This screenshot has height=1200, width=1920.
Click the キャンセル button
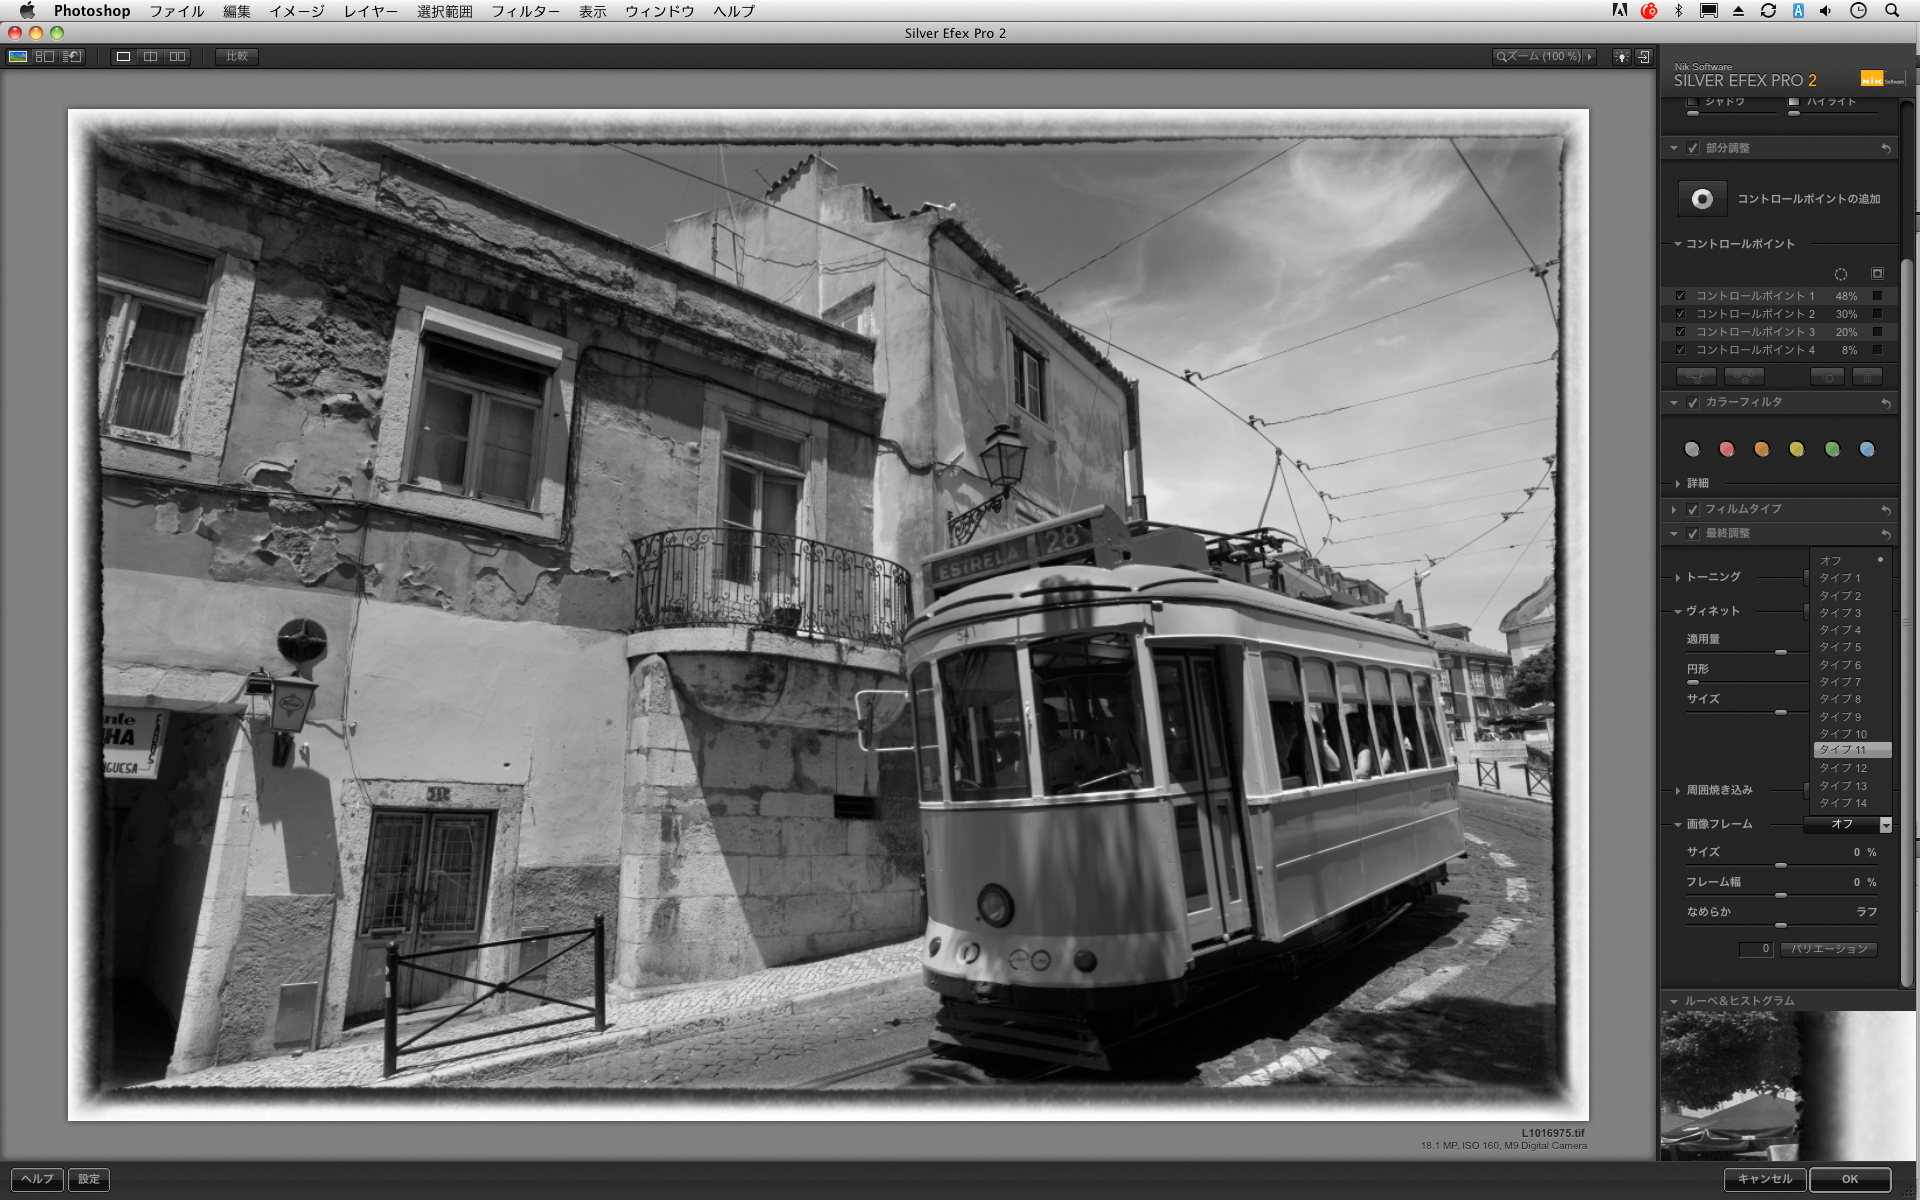(1764, 1179)
